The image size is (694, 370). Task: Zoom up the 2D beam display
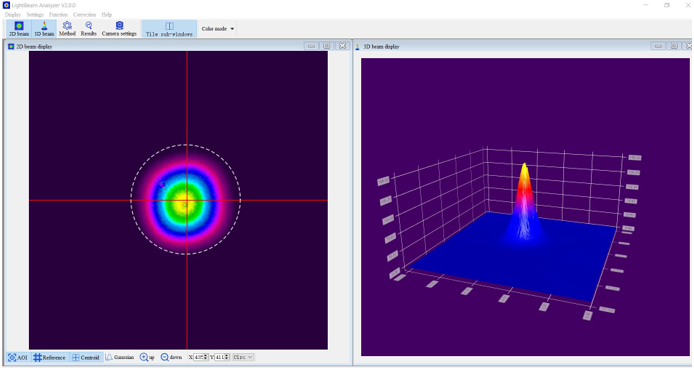pyautogui.click(x=147, y=357)
